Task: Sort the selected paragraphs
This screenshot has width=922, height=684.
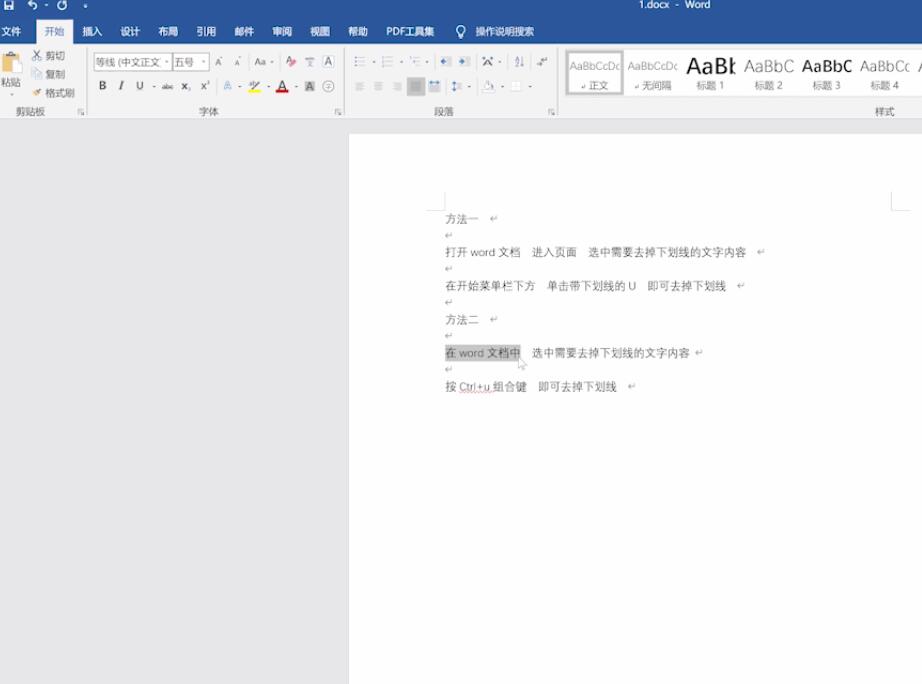Action: click(519, 61)
